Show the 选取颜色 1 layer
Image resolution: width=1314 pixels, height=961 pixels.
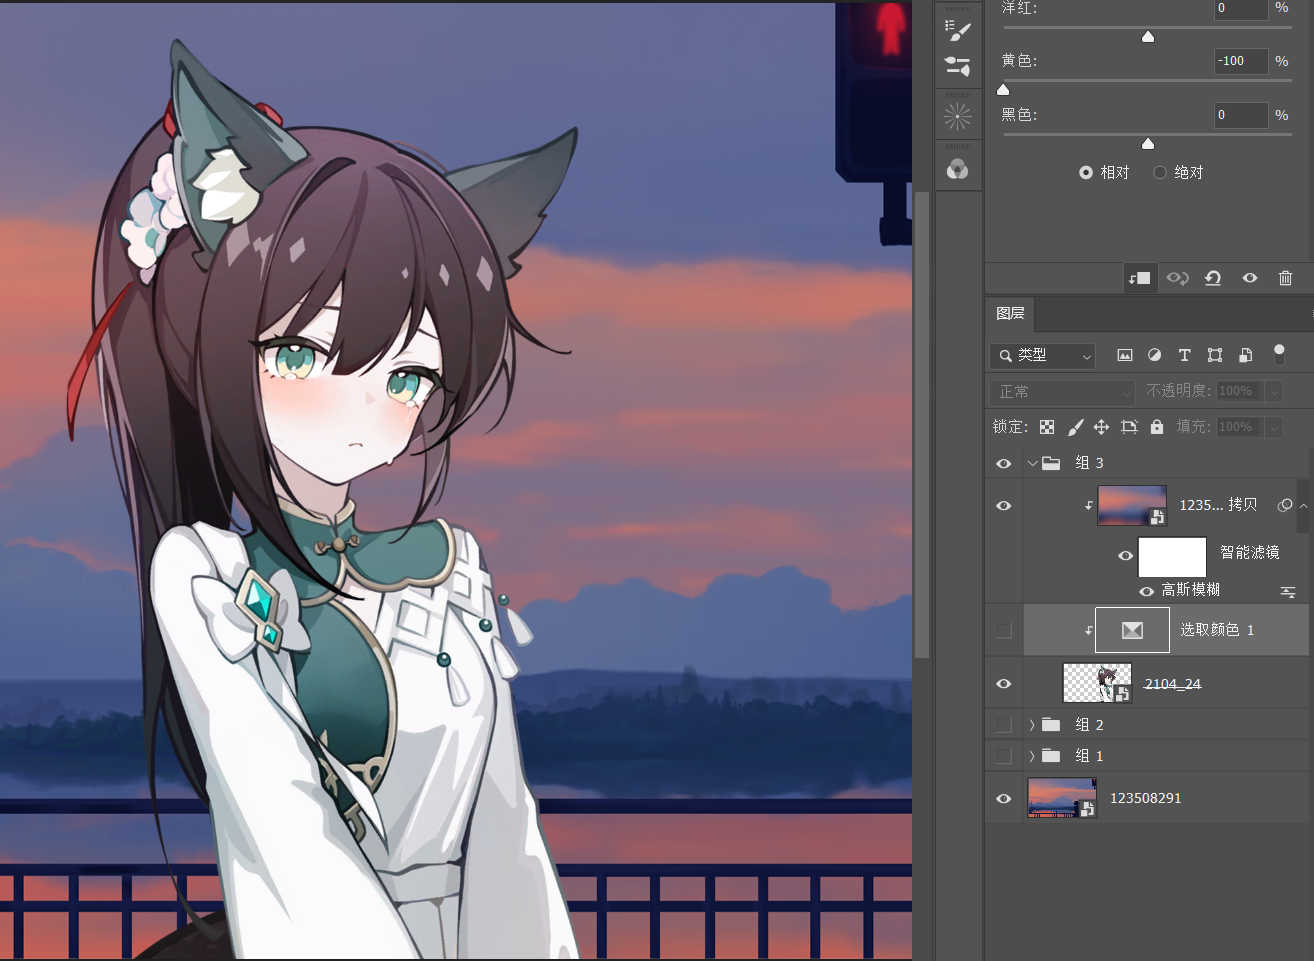click(x=1004, y=630)
